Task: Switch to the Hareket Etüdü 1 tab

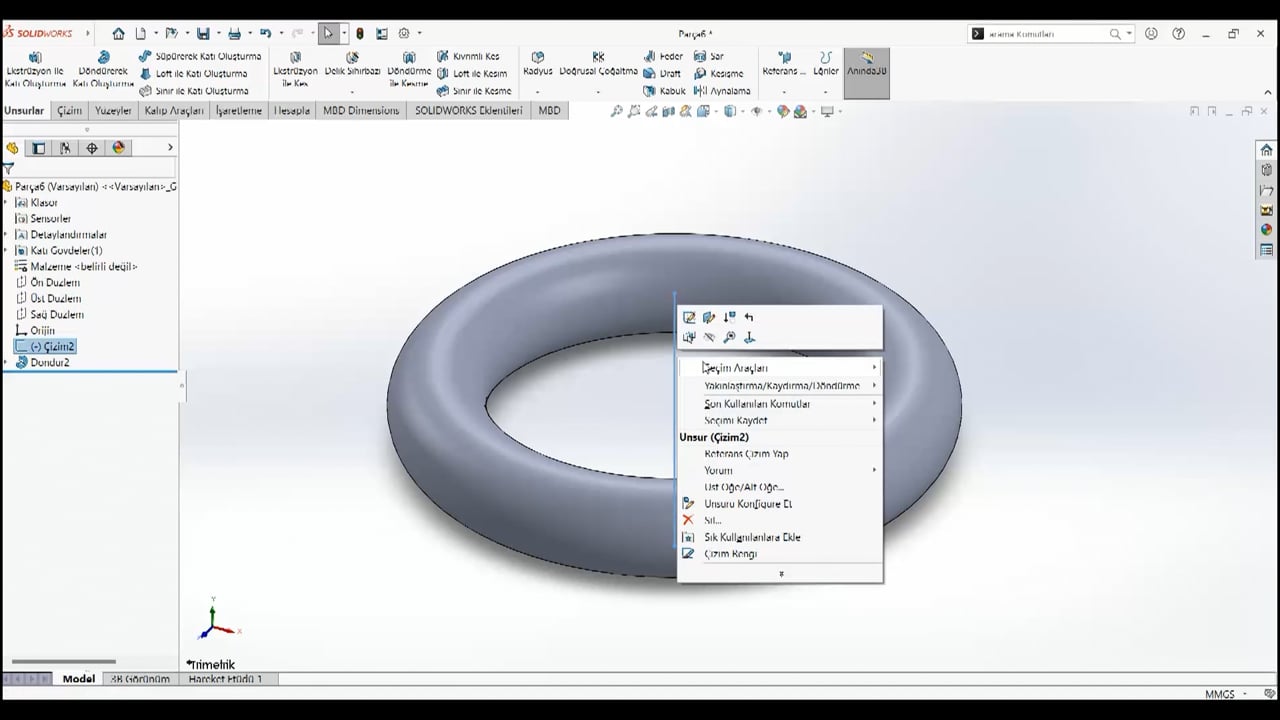Action: click(x=225, y=679)
